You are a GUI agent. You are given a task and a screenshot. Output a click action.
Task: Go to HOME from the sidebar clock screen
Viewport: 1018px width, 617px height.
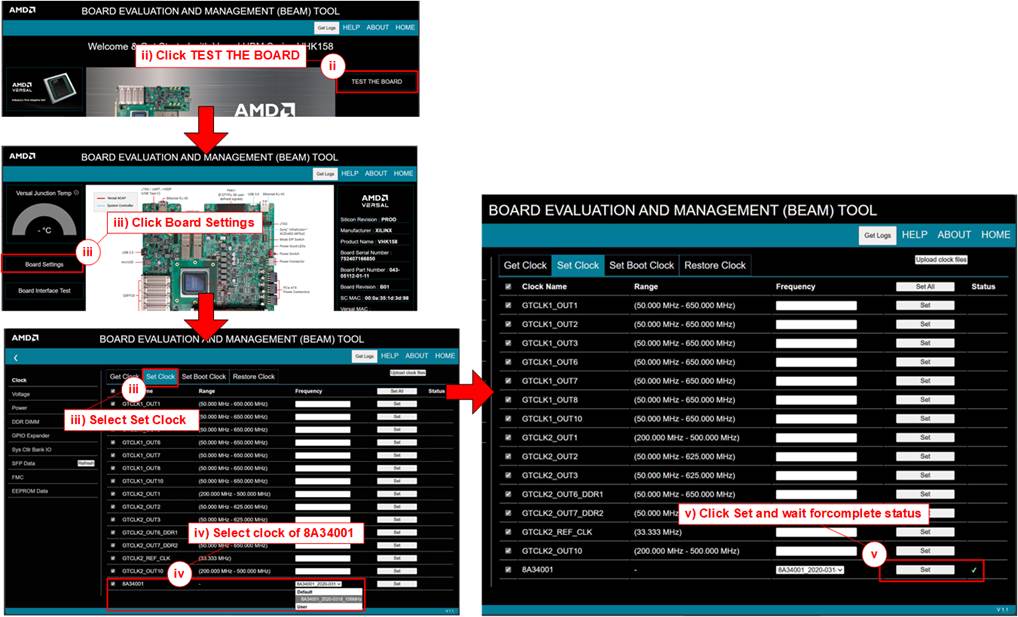(445, 355)
